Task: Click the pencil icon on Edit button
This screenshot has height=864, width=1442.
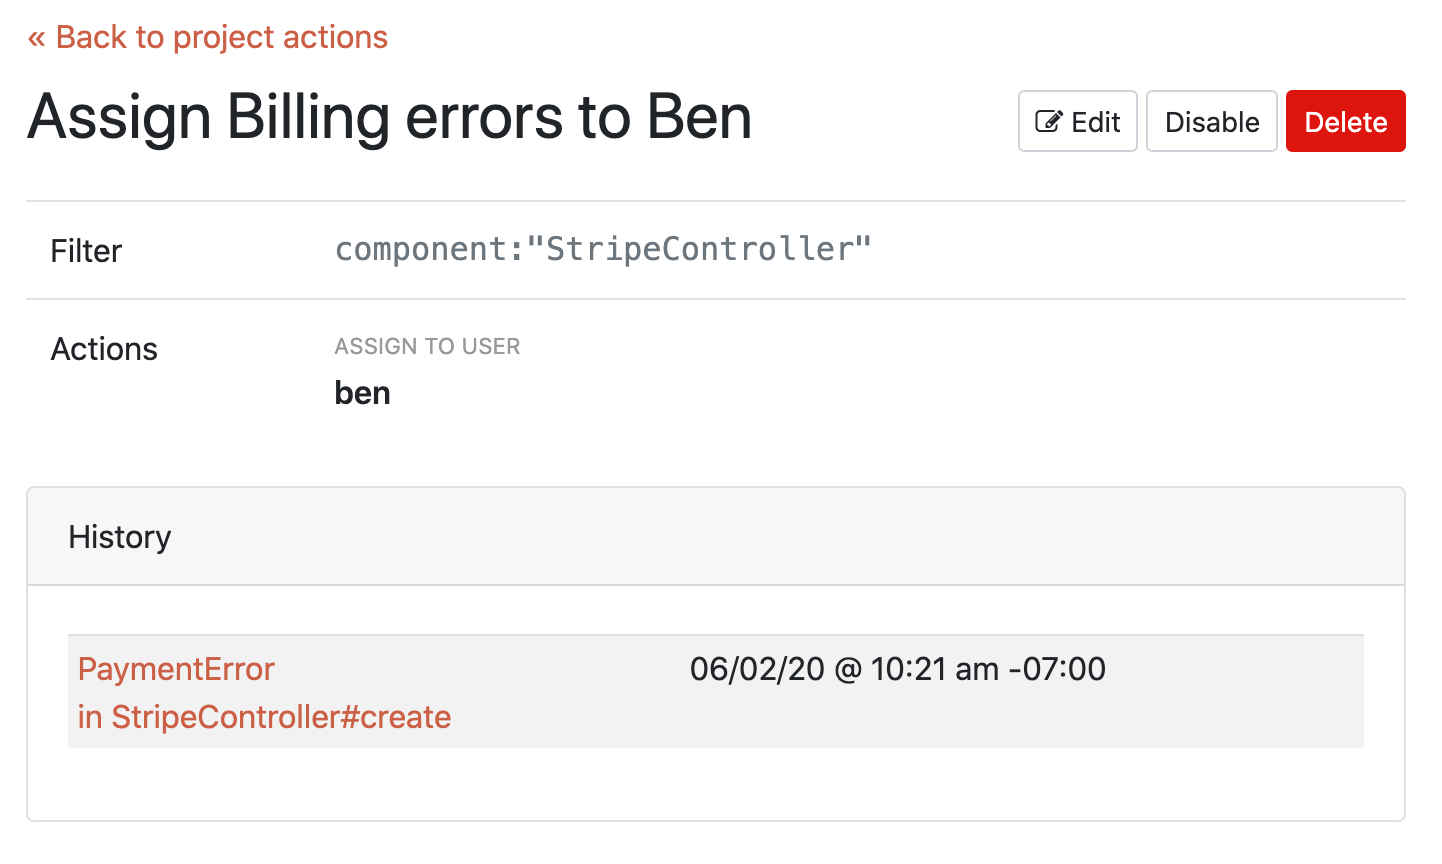Action: click(x=1048, y=122)
